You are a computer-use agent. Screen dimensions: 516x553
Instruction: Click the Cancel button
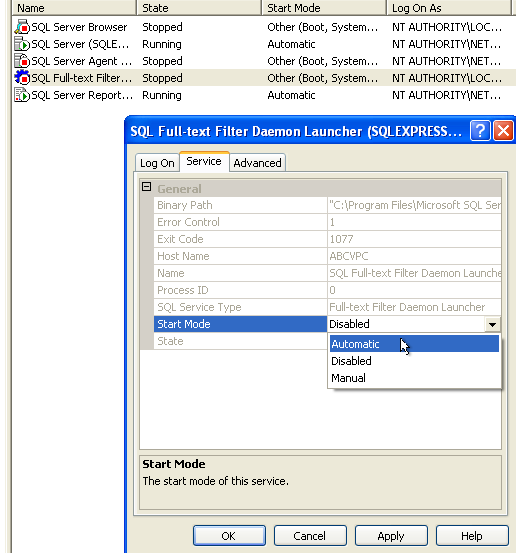(310, 536)
